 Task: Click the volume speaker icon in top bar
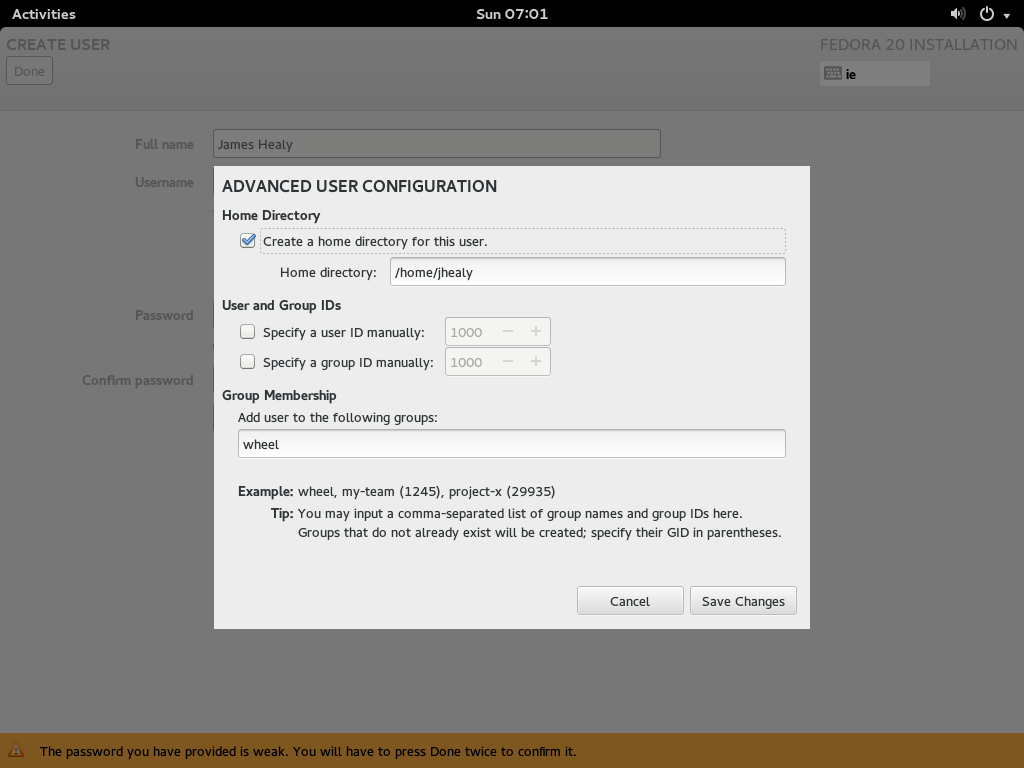pyautogui.click(x=957, y=14)
